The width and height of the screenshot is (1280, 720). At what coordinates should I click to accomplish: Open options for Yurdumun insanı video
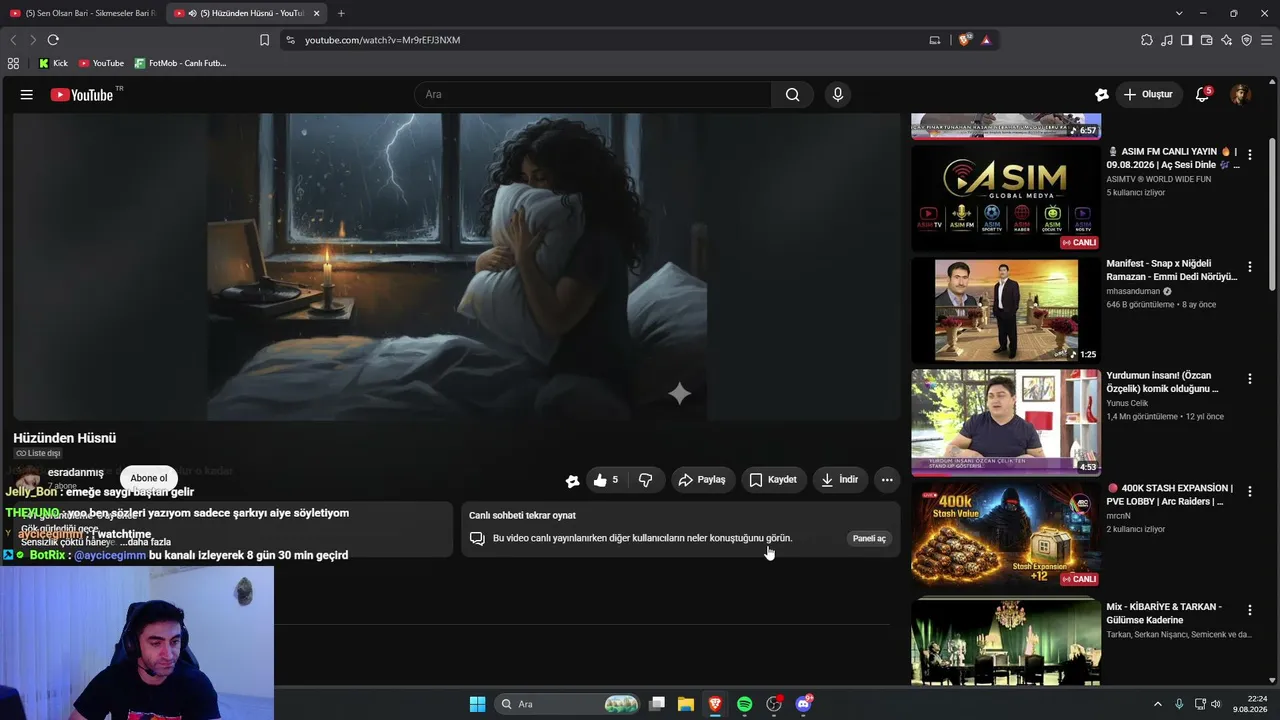tap(1249, 379)
